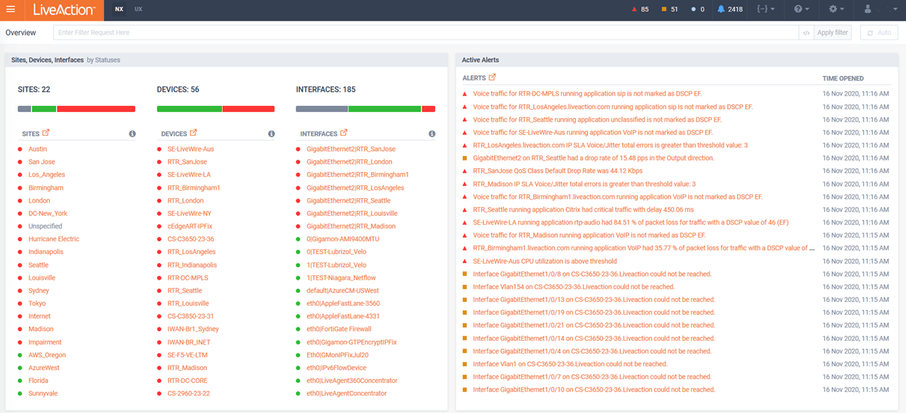This screenshot has width=906, height=413.
Task: Click the LiveAction logo
Action: tap(63, 10)
